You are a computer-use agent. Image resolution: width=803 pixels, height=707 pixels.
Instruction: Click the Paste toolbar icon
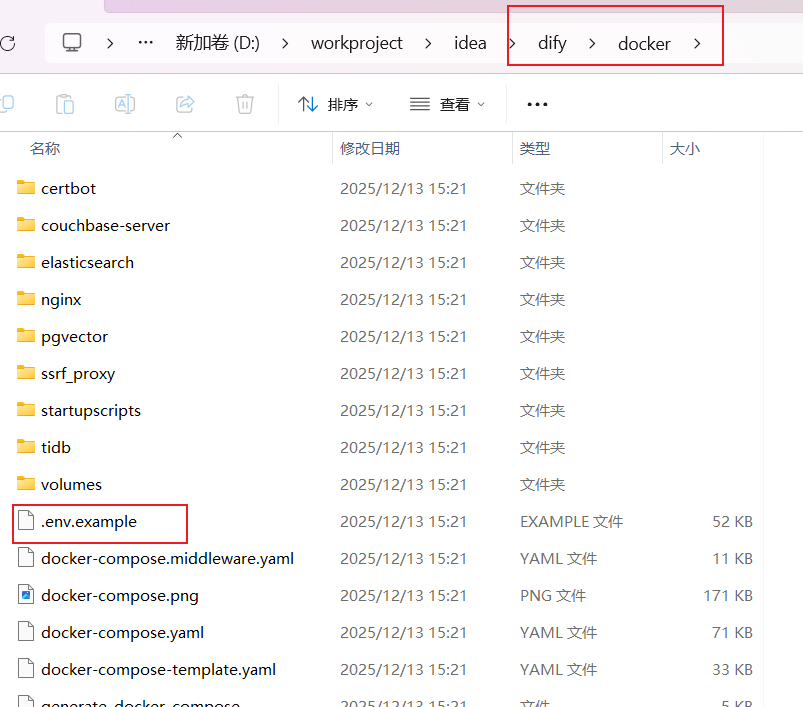click(x=65, y=104)
